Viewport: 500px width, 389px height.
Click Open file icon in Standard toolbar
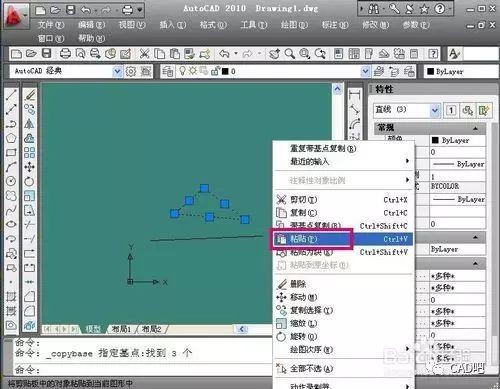pyautogui.click(x=31, y=54)
